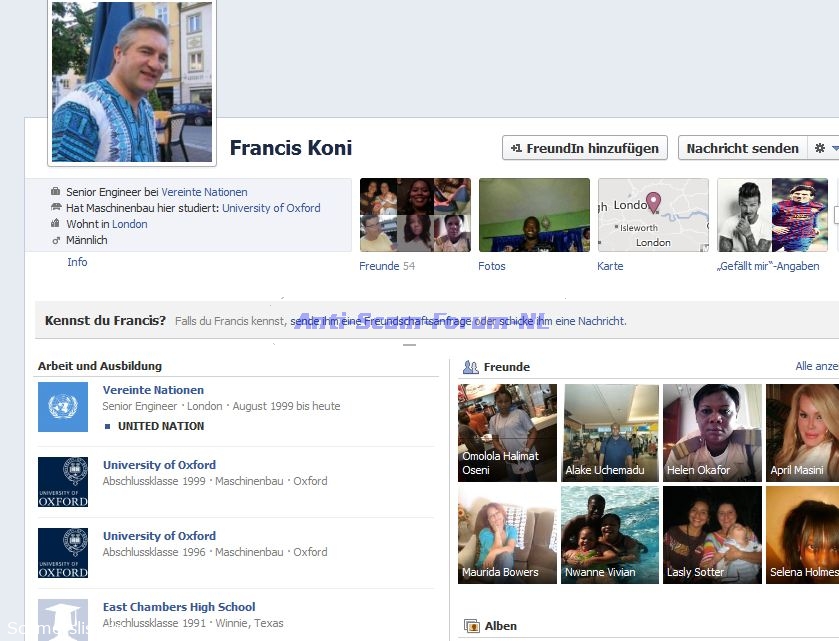Open the gear settings dropdown
The width and height of the screenshot is (839, 641).
[823, 148]
